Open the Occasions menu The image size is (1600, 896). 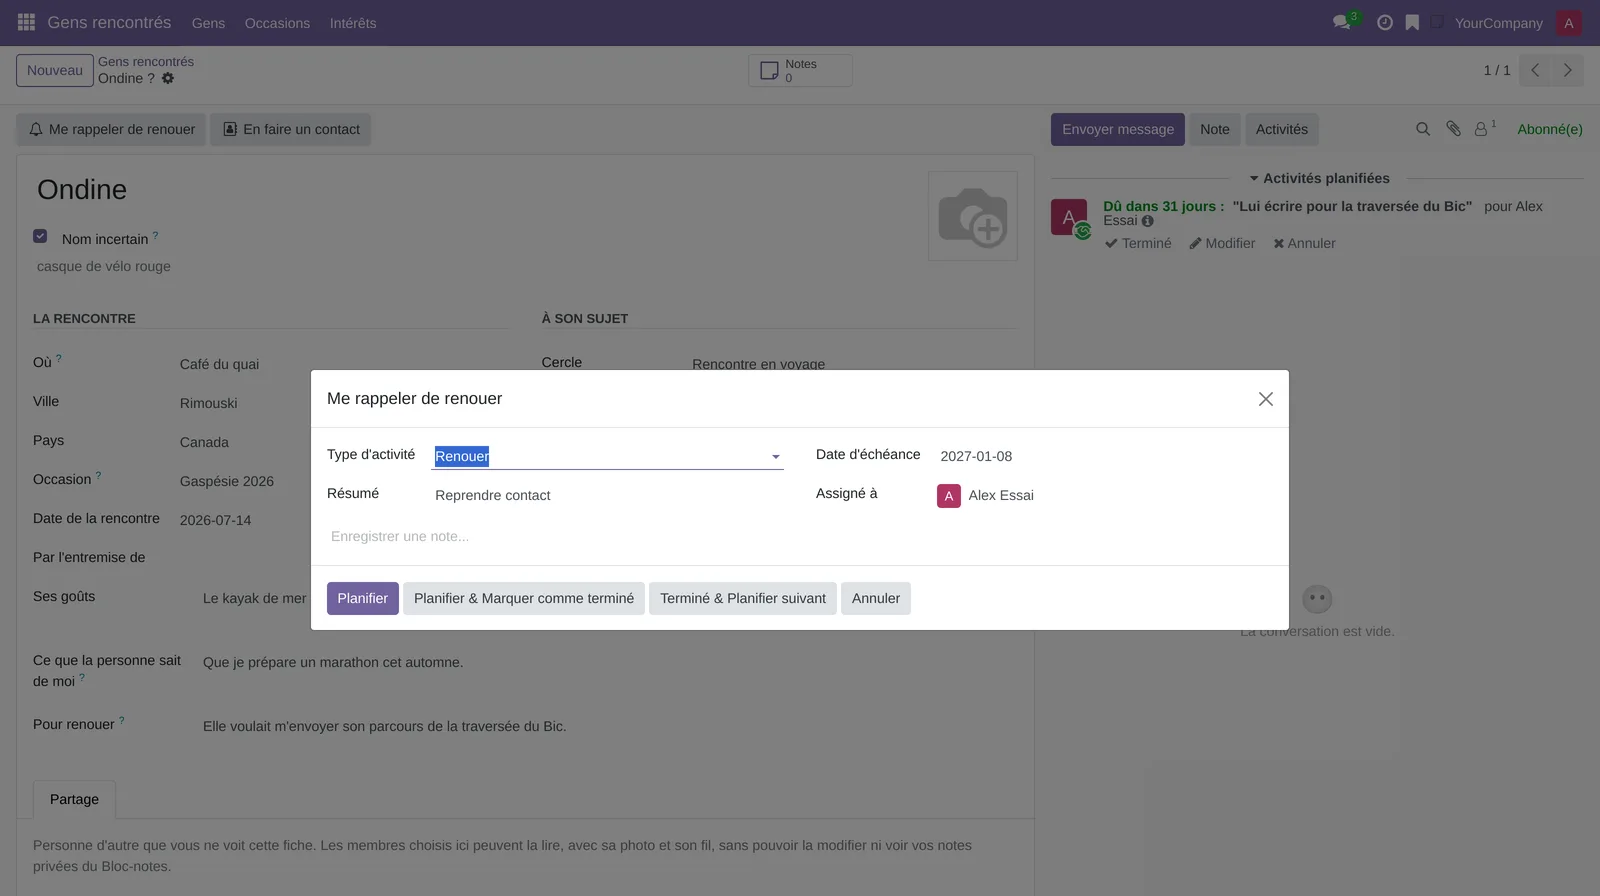[x=277, y=23]
